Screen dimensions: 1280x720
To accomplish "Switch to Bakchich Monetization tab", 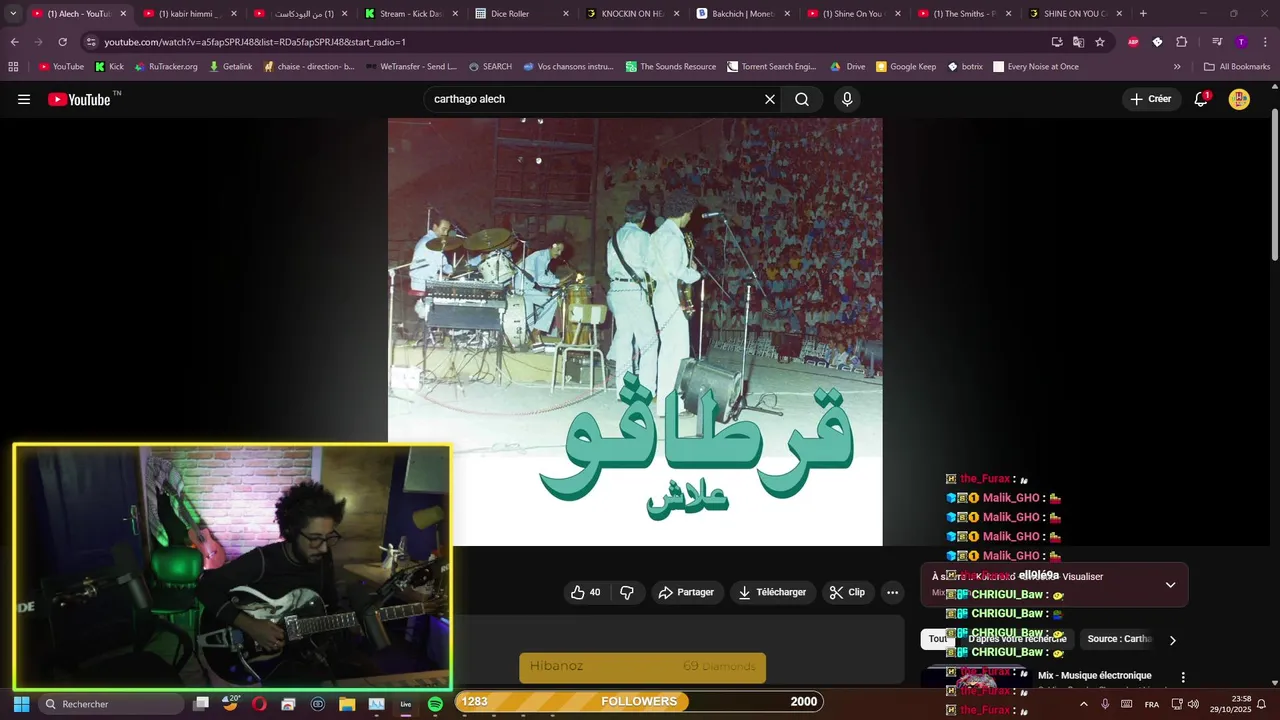I will (744, 14).
